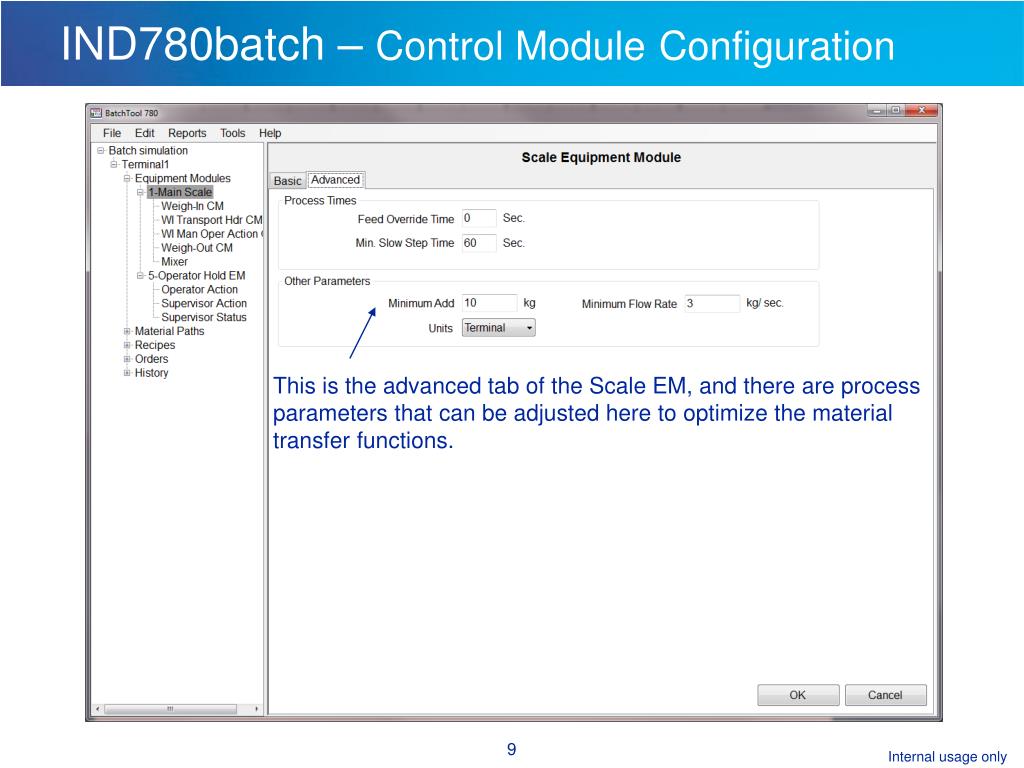1024x768 pixels.
Task: Select Orders label in tree
Action: point(152,359)
